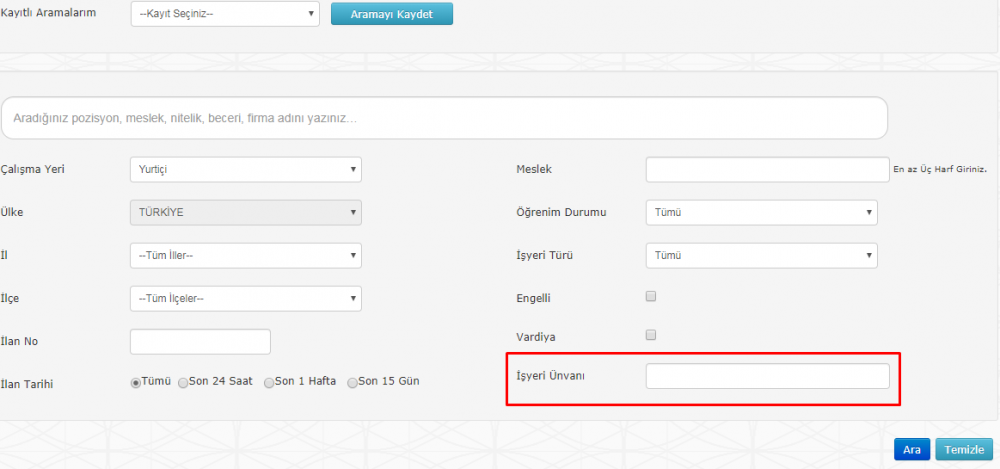
Task: Expand the İlçe district dropdown
Action: (245, 298)
